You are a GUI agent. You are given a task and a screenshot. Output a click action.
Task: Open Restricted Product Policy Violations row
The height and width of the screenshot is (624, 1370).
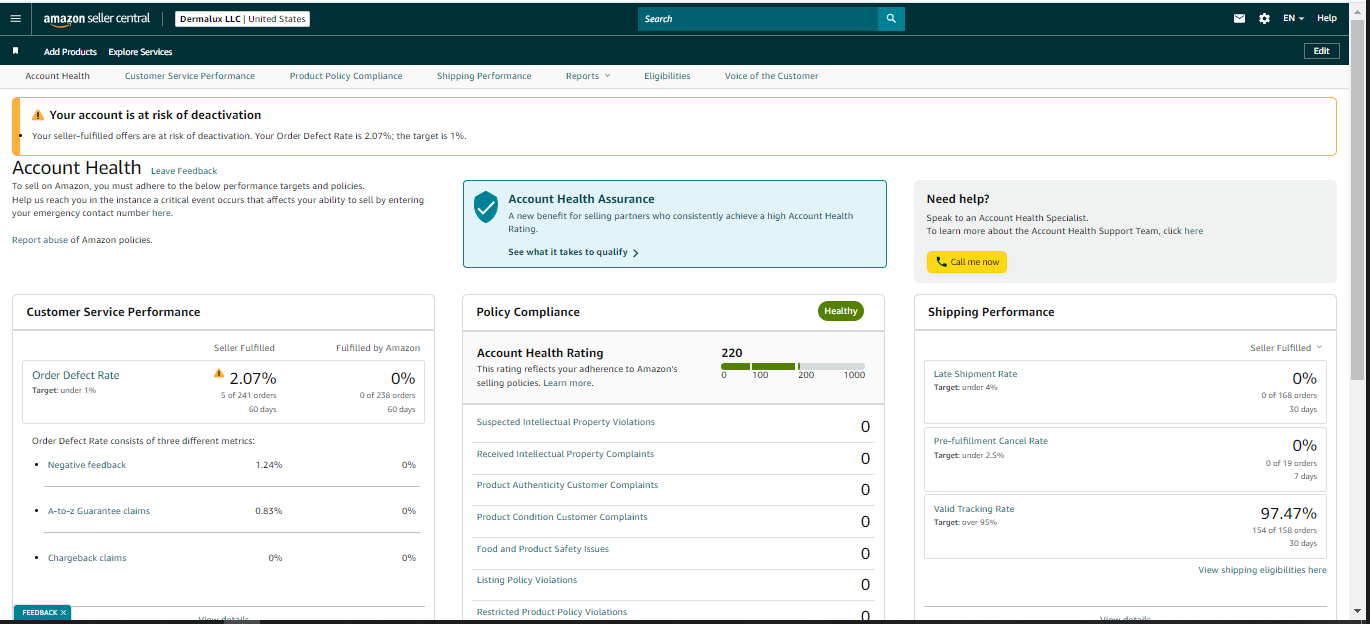[673, 613]
